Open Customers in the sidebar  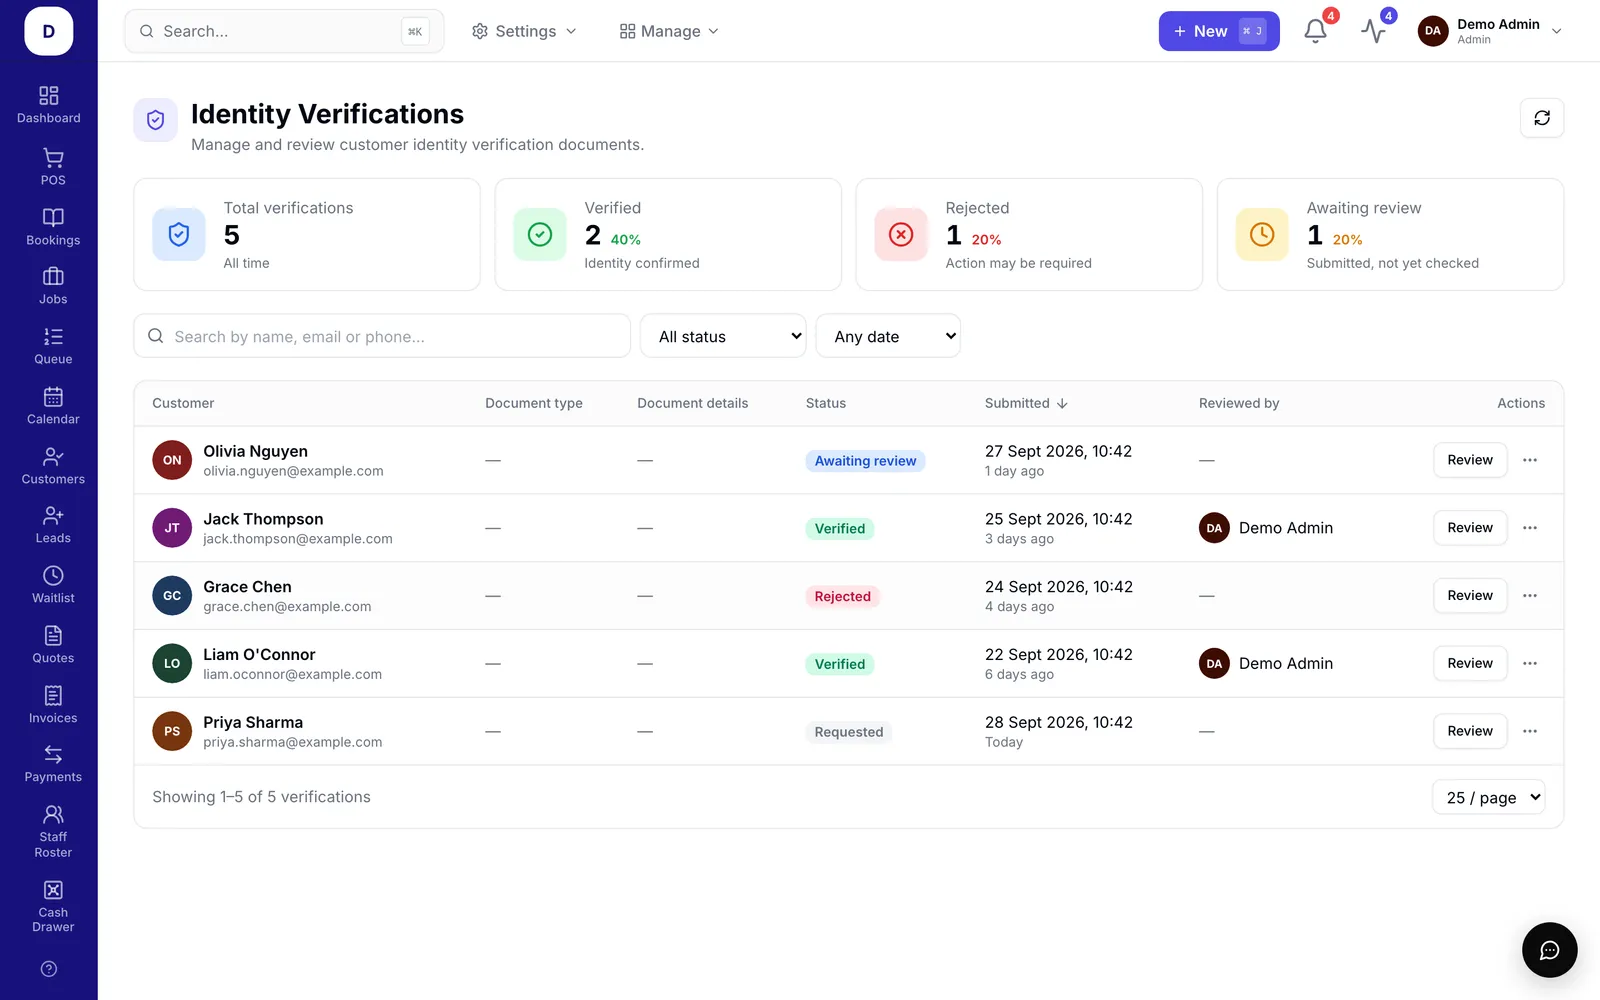pyautogui.click(x=53, y=466)
